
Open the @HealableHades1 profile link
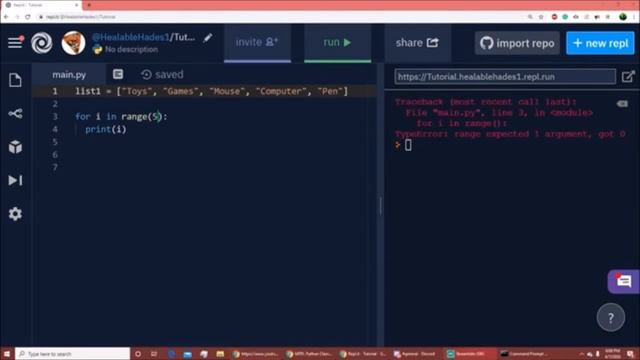coord(130,37)
